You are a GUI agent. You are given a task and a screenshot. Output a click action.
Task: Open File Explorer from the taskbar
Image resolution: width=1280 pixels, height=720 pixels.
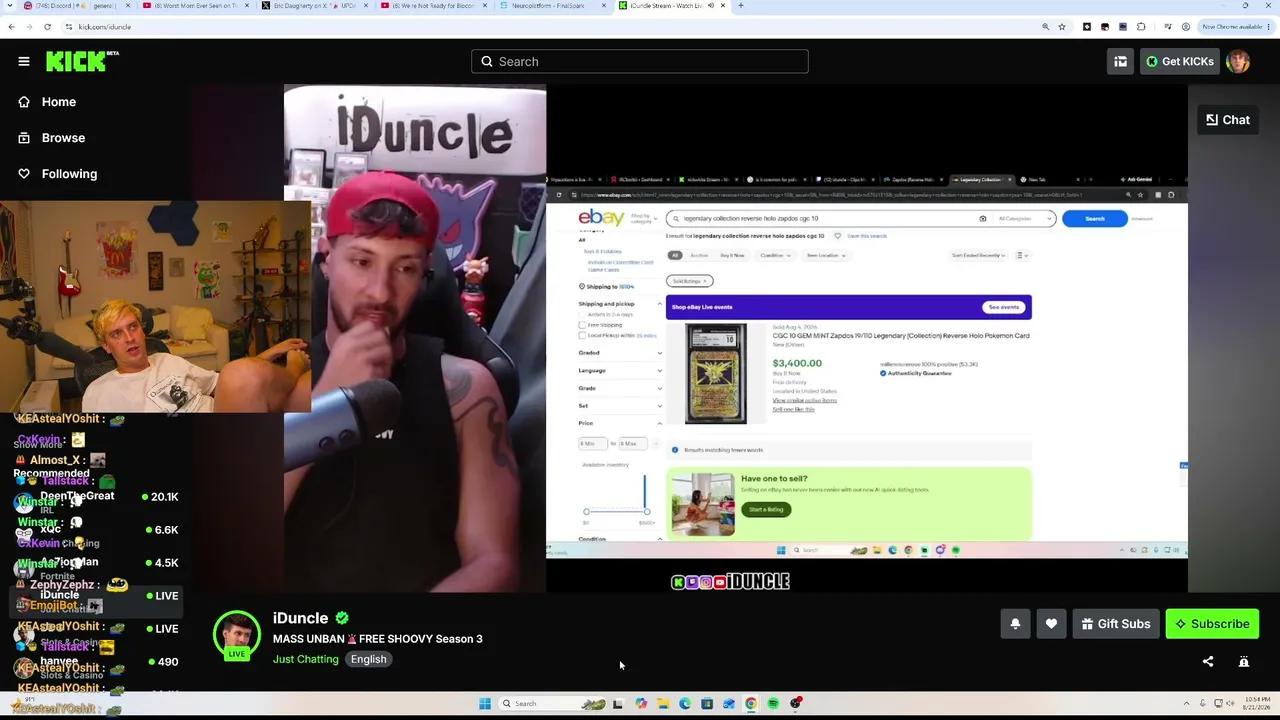tap(662, 704)
